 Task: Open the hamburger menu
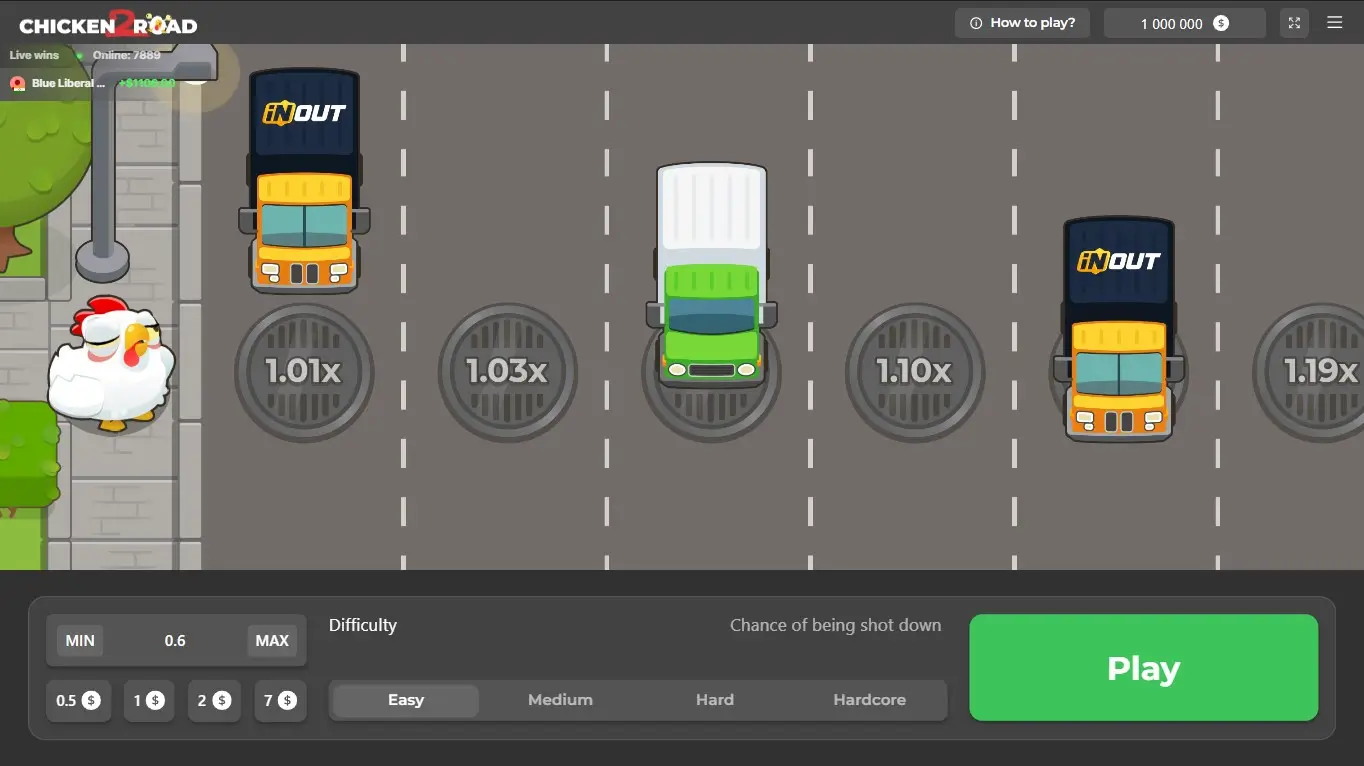pos(1334,23)
